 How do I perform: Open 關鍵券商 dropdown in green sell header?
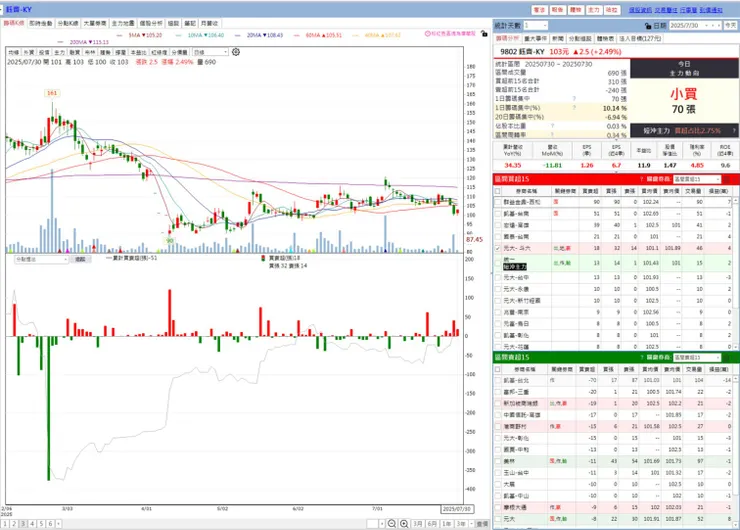coord(697,357)
